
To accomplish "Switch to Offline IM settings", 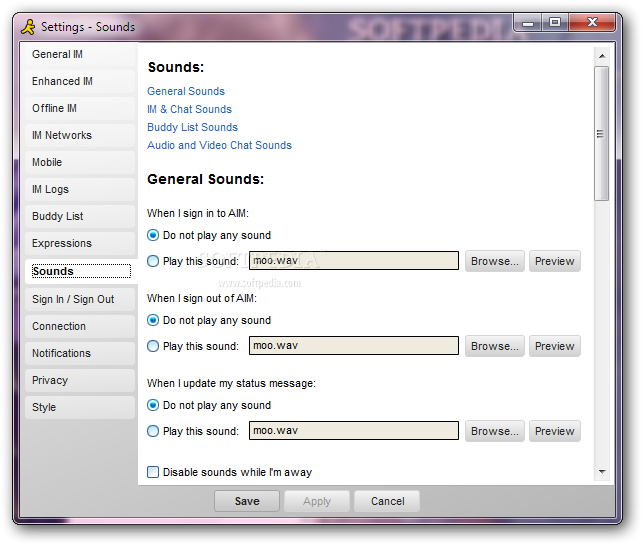I will tap(80, 109).
